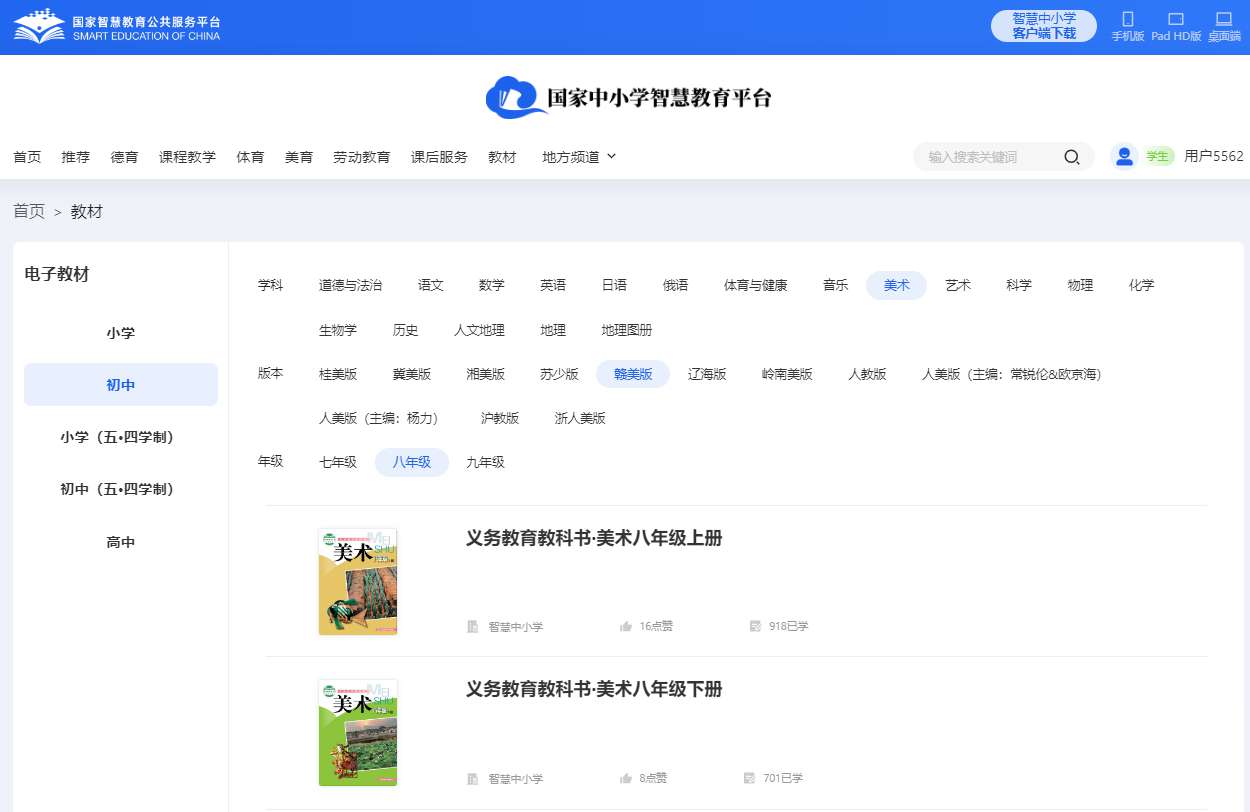
Task: Open title 义务教育教科书·美术八年级上册
Action: (594, 538)
